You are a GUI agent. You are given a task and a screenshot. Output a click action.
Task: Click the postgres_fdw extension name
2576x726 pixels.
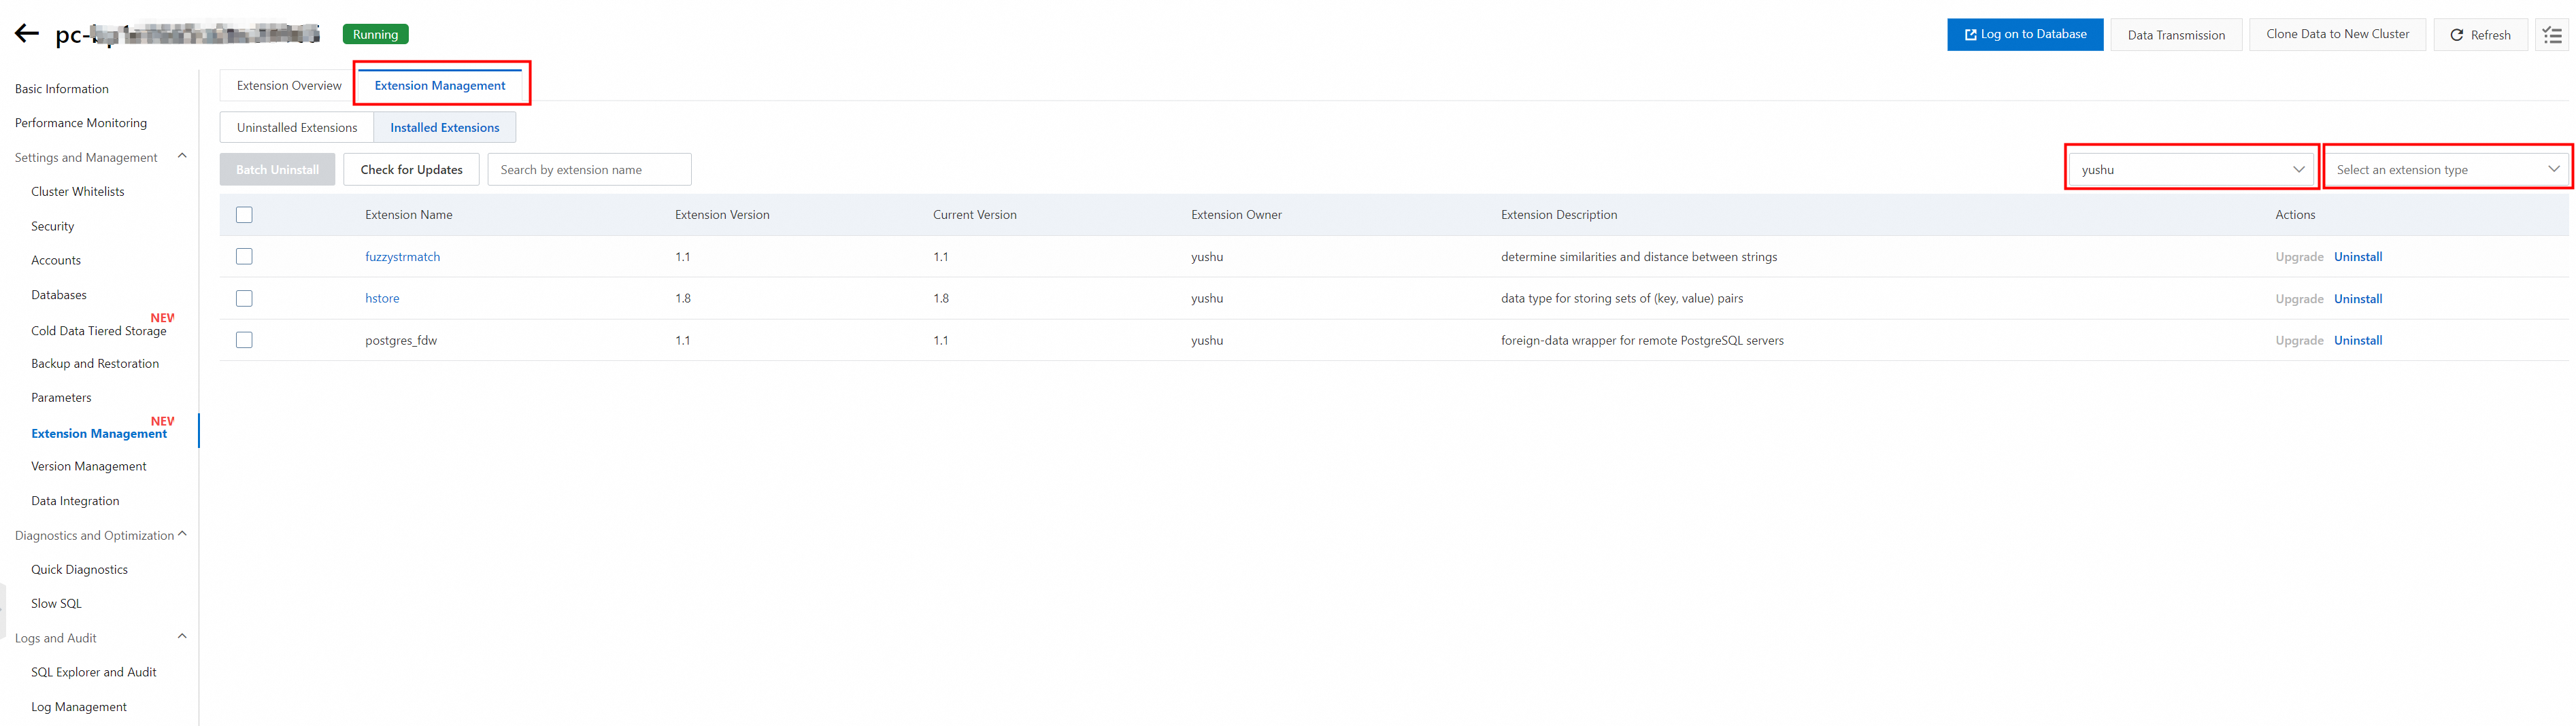click(401, 341)
